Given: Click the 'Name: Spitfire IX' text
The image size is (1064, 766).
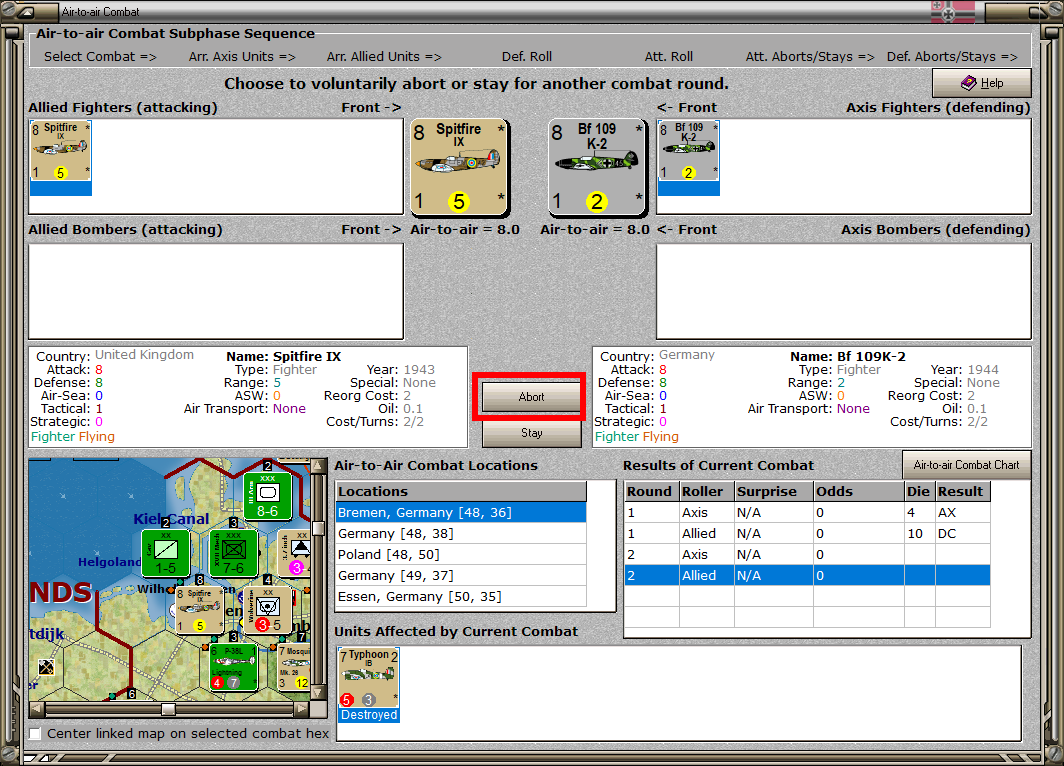Looking at the screenshot, I should 284,356.
